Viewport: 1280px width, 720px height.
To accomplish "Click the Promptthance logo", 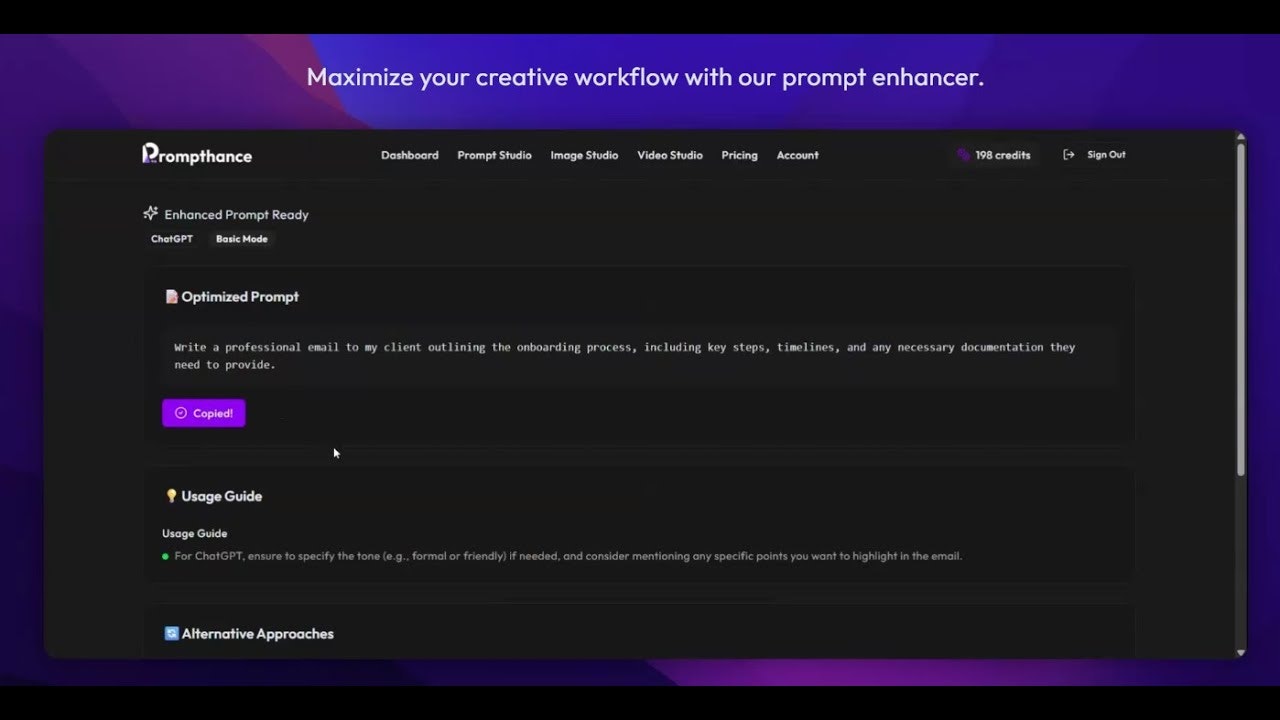I will [197, 154].
